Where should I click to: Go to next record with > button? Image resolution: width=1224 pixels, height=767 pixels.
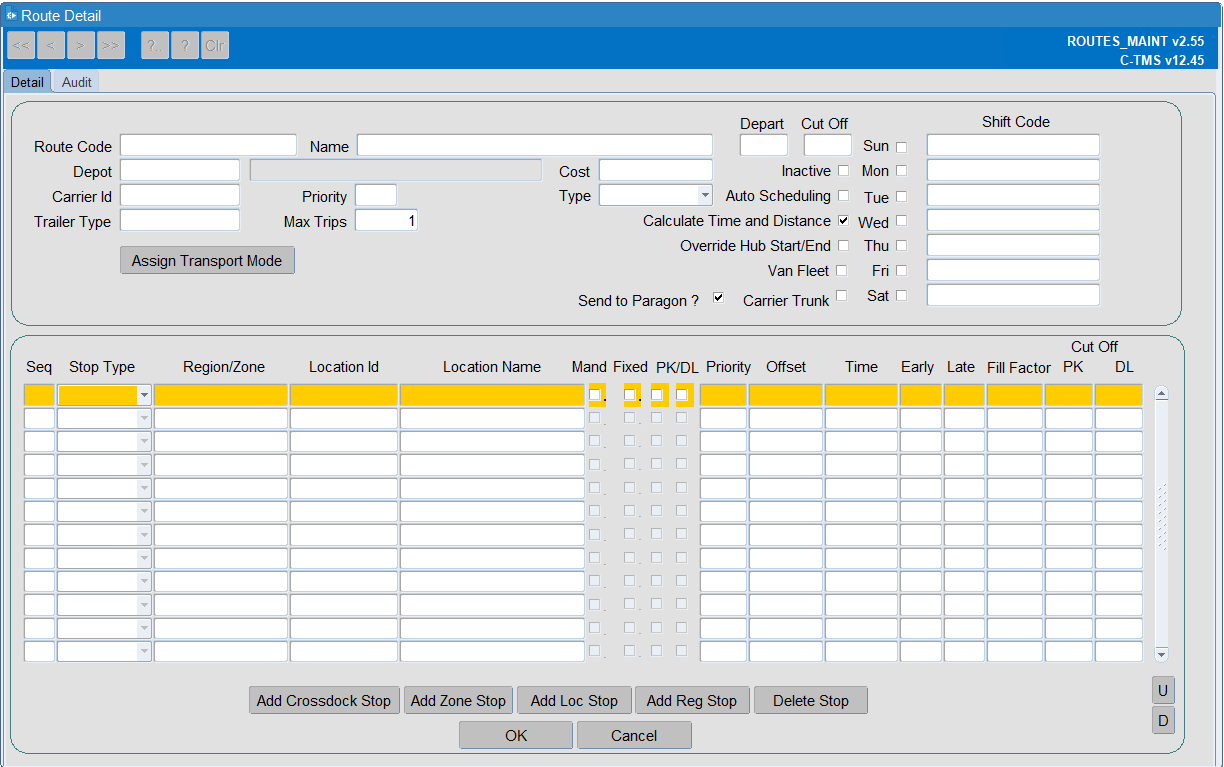[x=81, y=45]
